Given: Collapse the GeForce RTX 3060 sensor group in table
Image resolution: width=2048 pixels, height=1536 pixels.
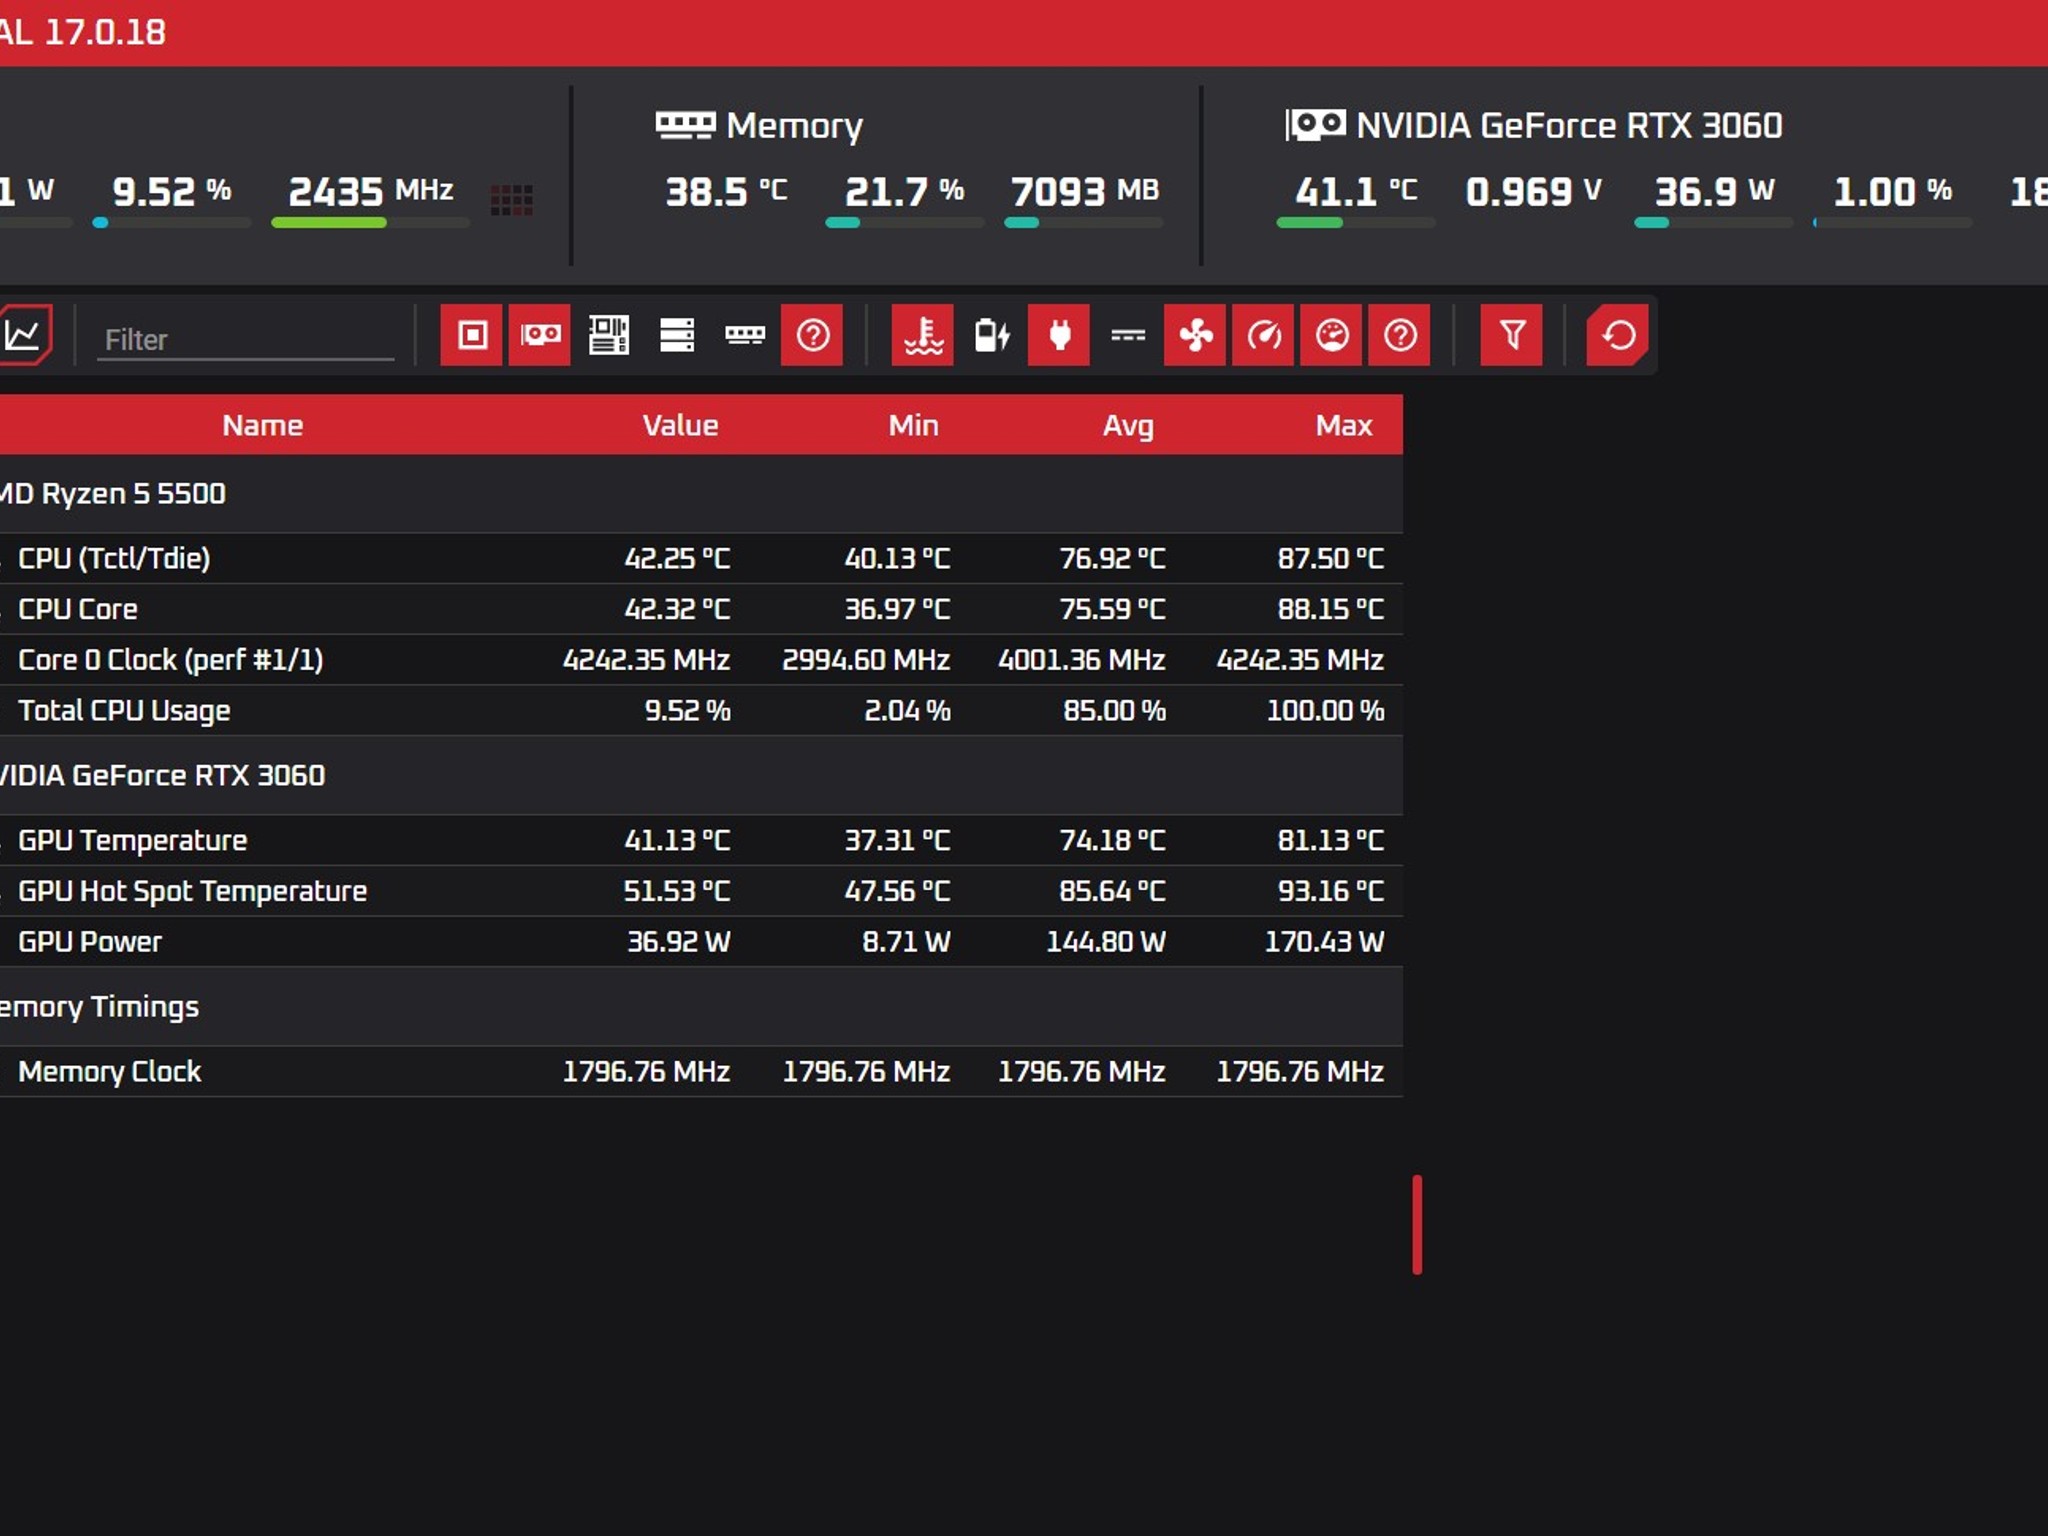Looking at the screenshot, I should click(701, 776).
